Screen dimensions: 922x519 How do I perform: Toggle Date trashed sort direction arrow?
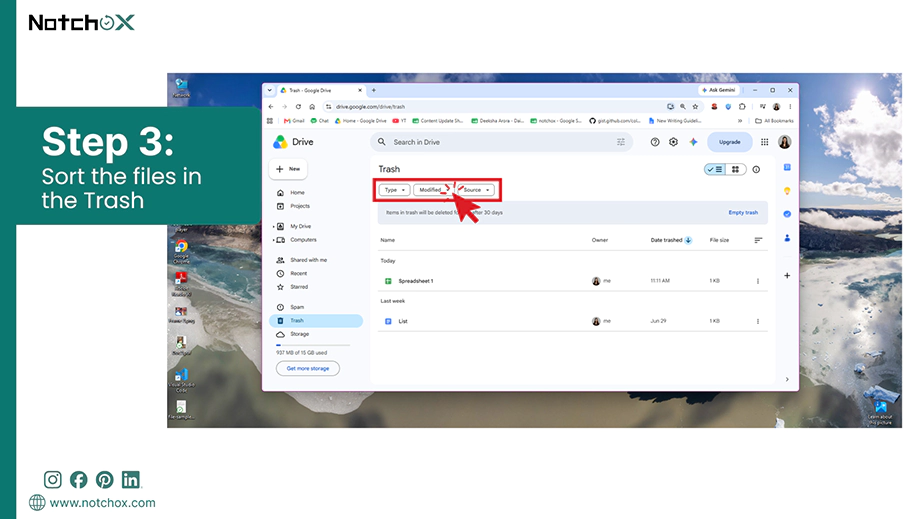[688, 240]
